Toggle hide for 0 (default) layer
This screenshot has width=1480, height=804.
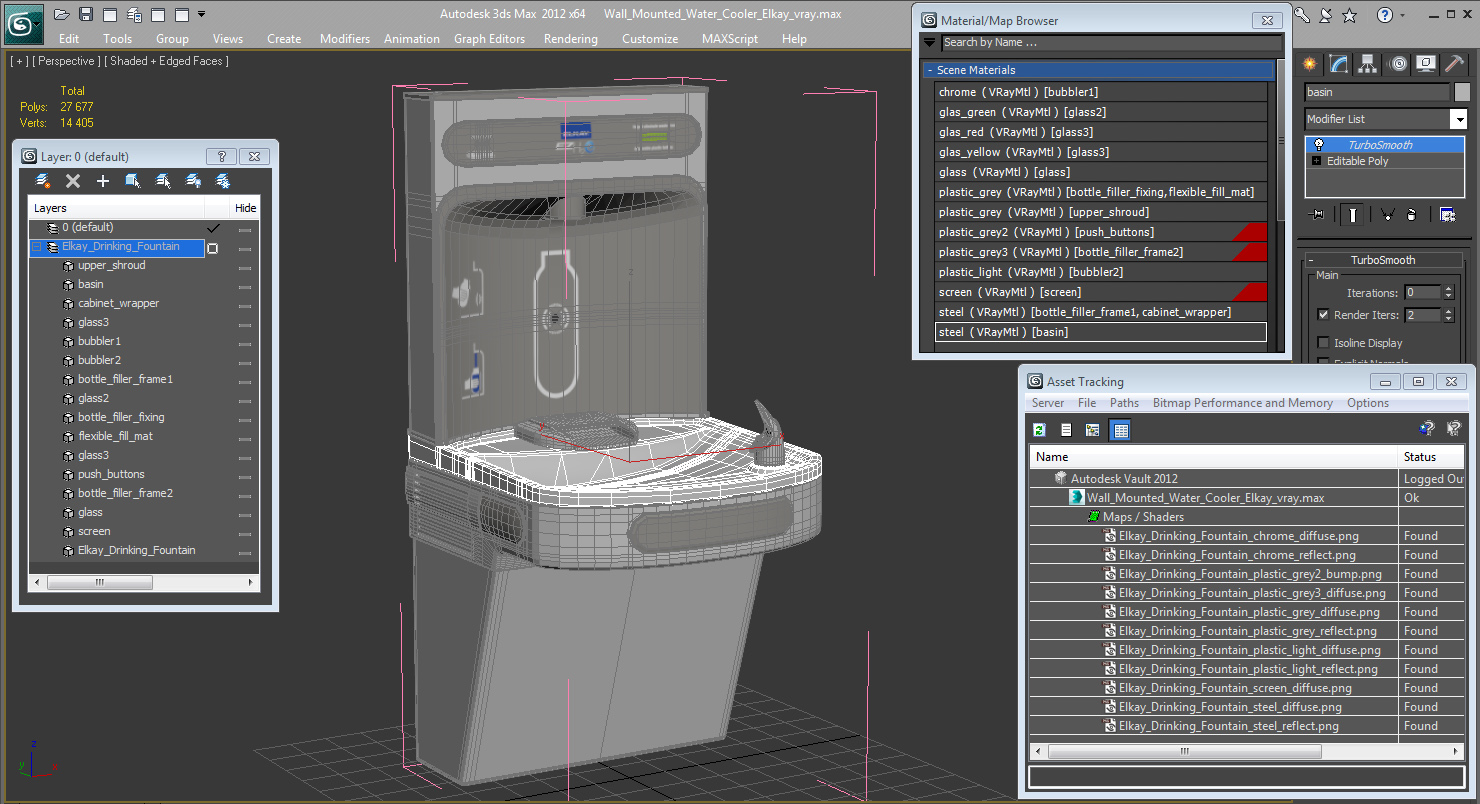(245, 228)
